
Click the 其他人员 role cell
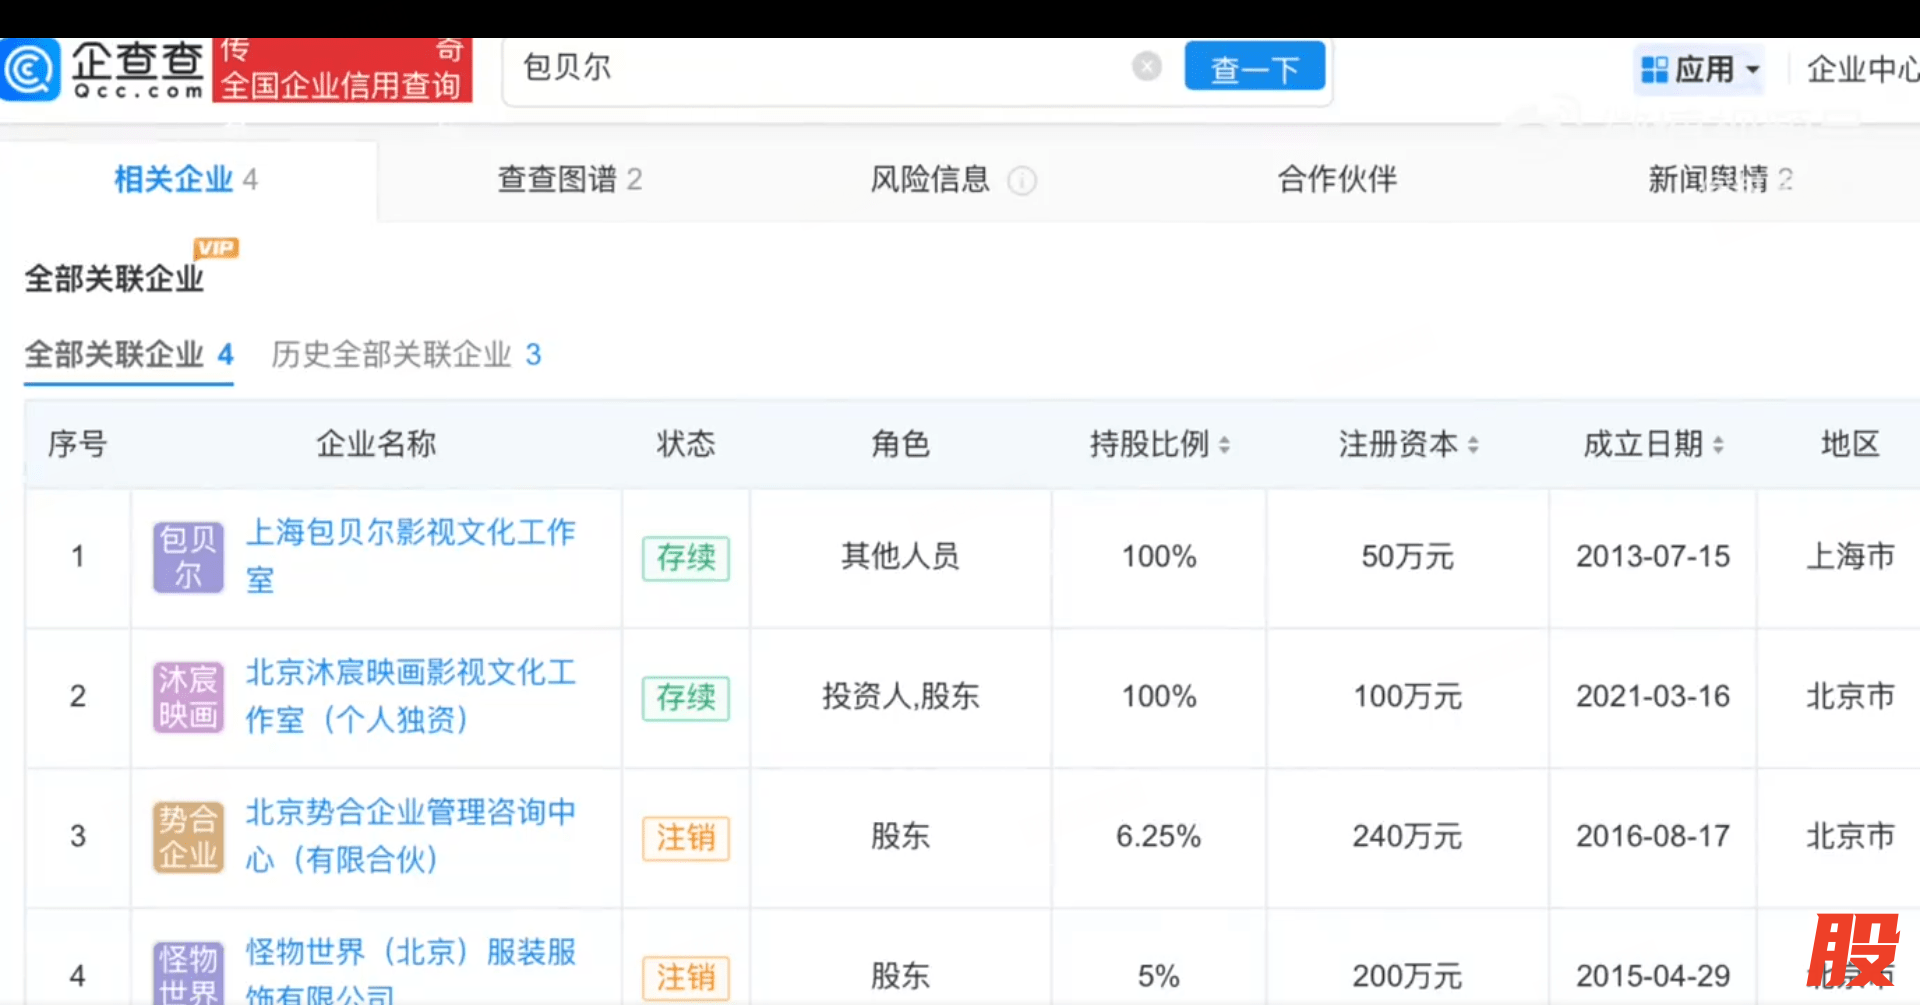click(x=900, y=557)
